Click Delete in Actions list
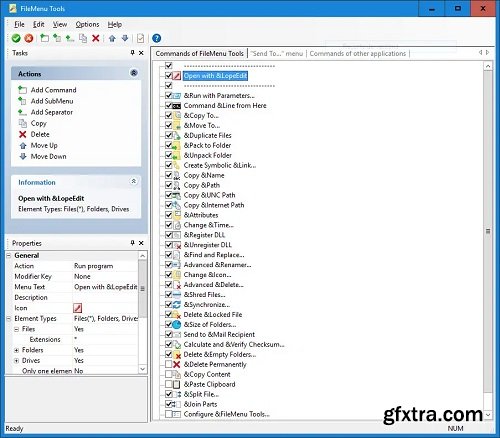This screenshot has height=438, width=500. click(40, 134)
